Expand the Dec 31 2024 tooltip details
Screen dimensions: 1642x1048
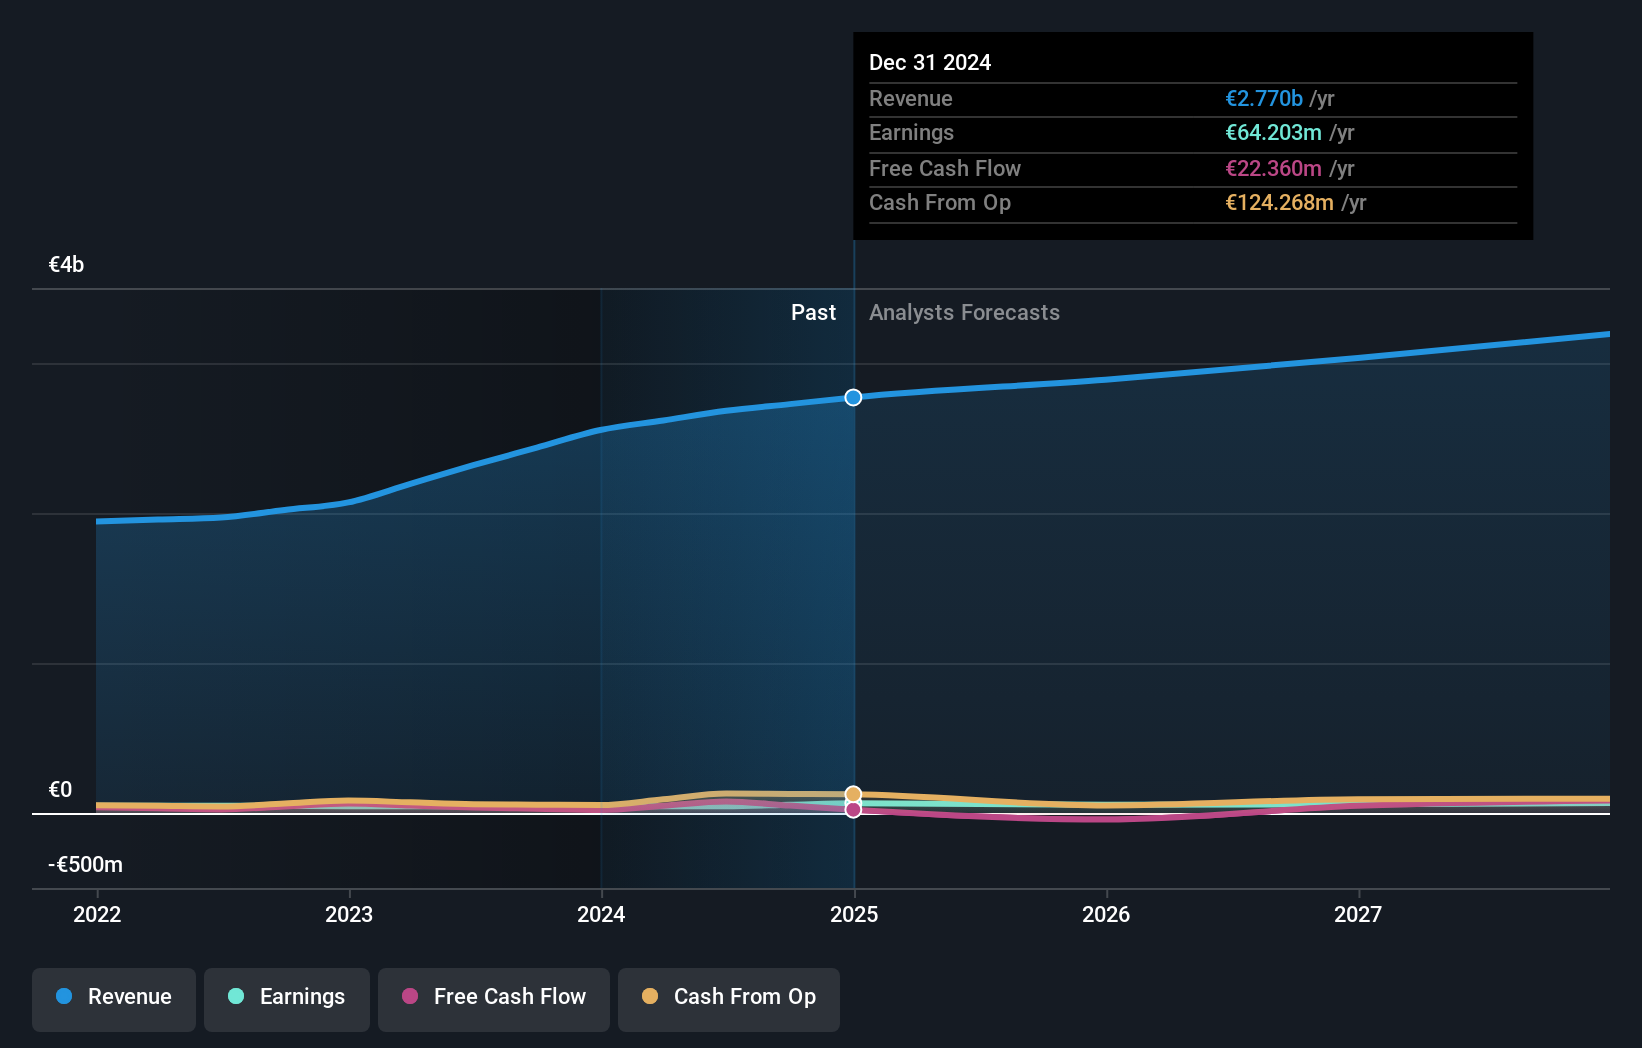[x=930, y=62]
